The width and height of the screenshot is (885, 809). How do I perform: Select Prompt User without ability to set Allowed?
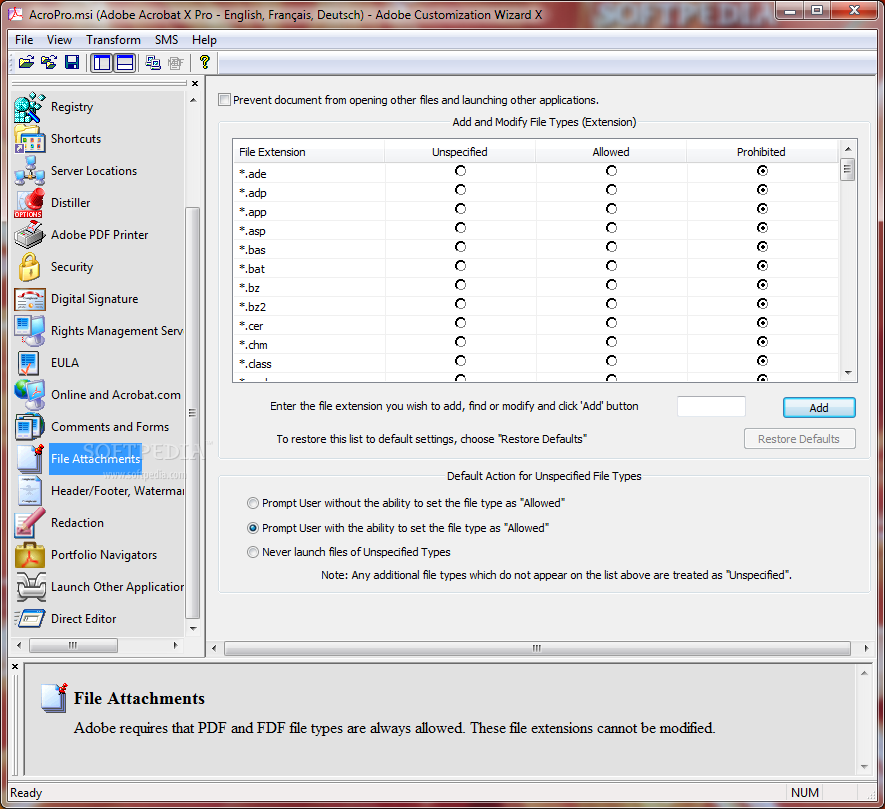tap(253, 503)
